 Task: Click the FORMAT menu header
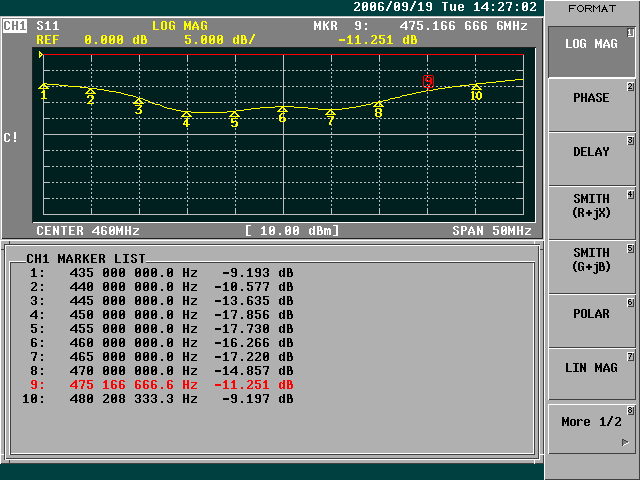[x=592, y=8]
